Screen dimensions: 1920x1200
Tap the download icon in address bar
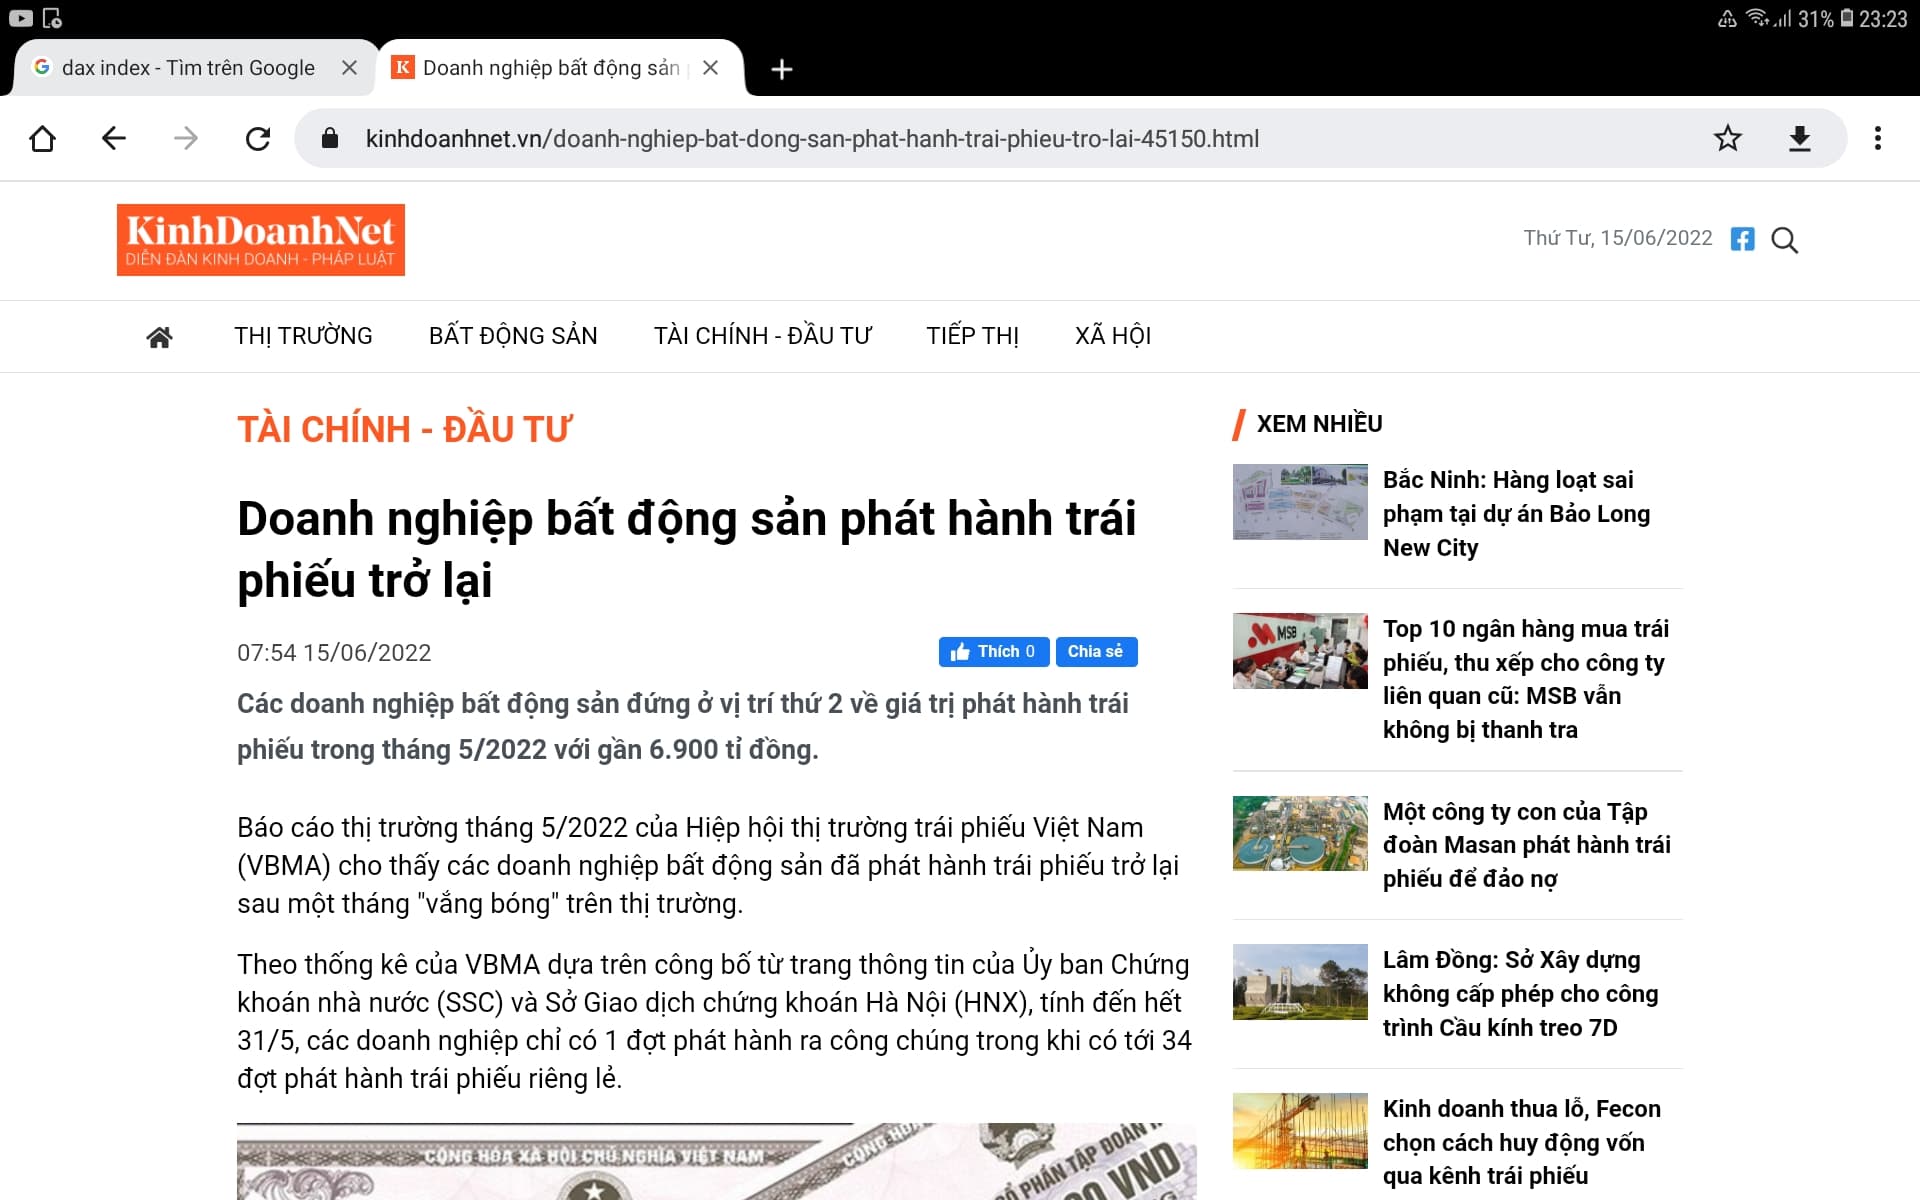pos(1799,138)
